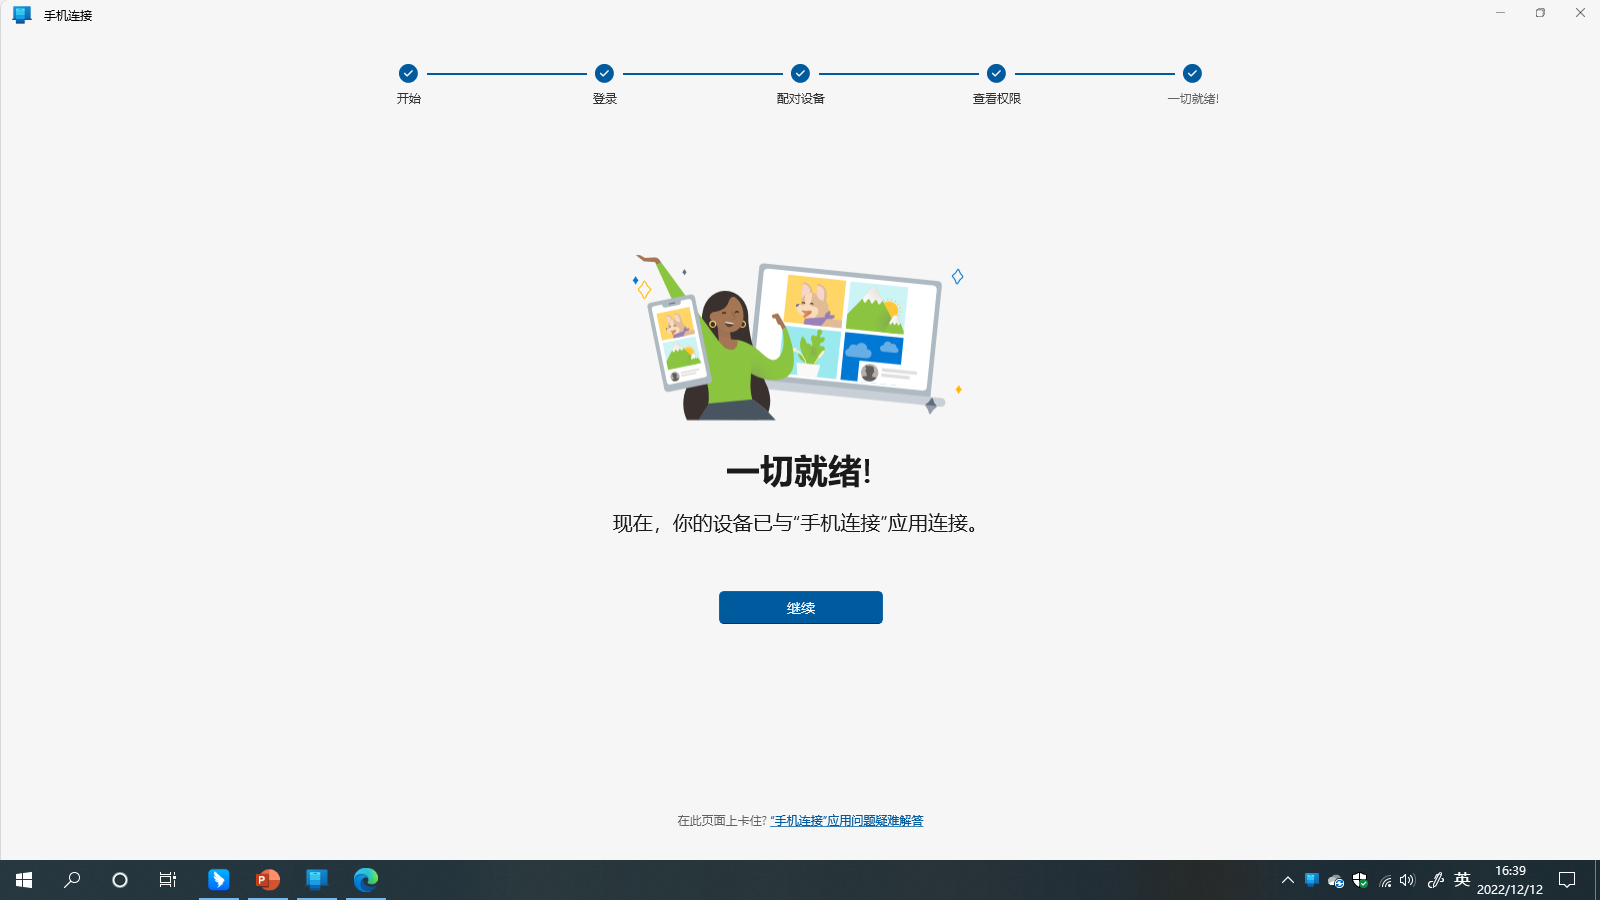This screenshot has width=1600, height=900.
Task: Click the 登录 step checkmark
Action: (x=604, y=73)
